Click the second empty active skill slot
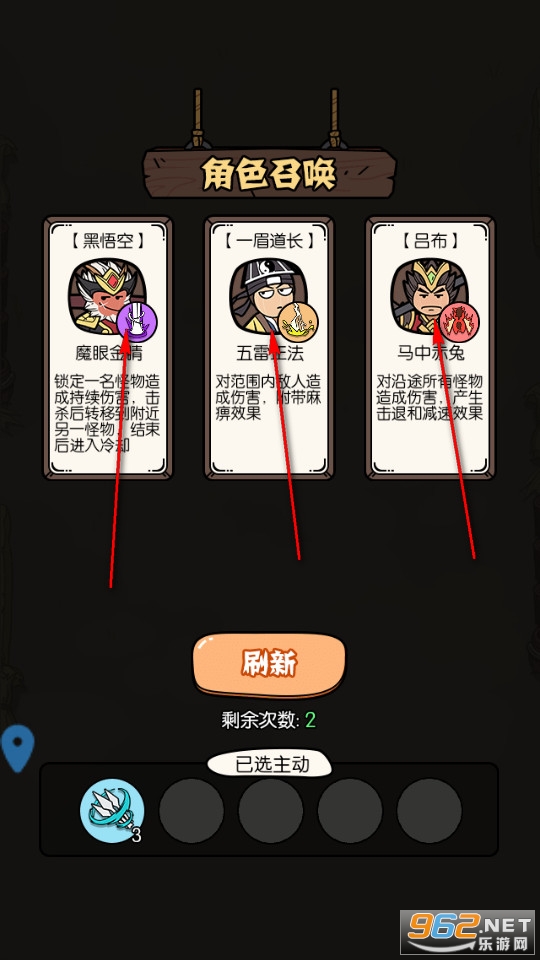The height and width of the screenshot is (960, 540). [x=191, y=811]
